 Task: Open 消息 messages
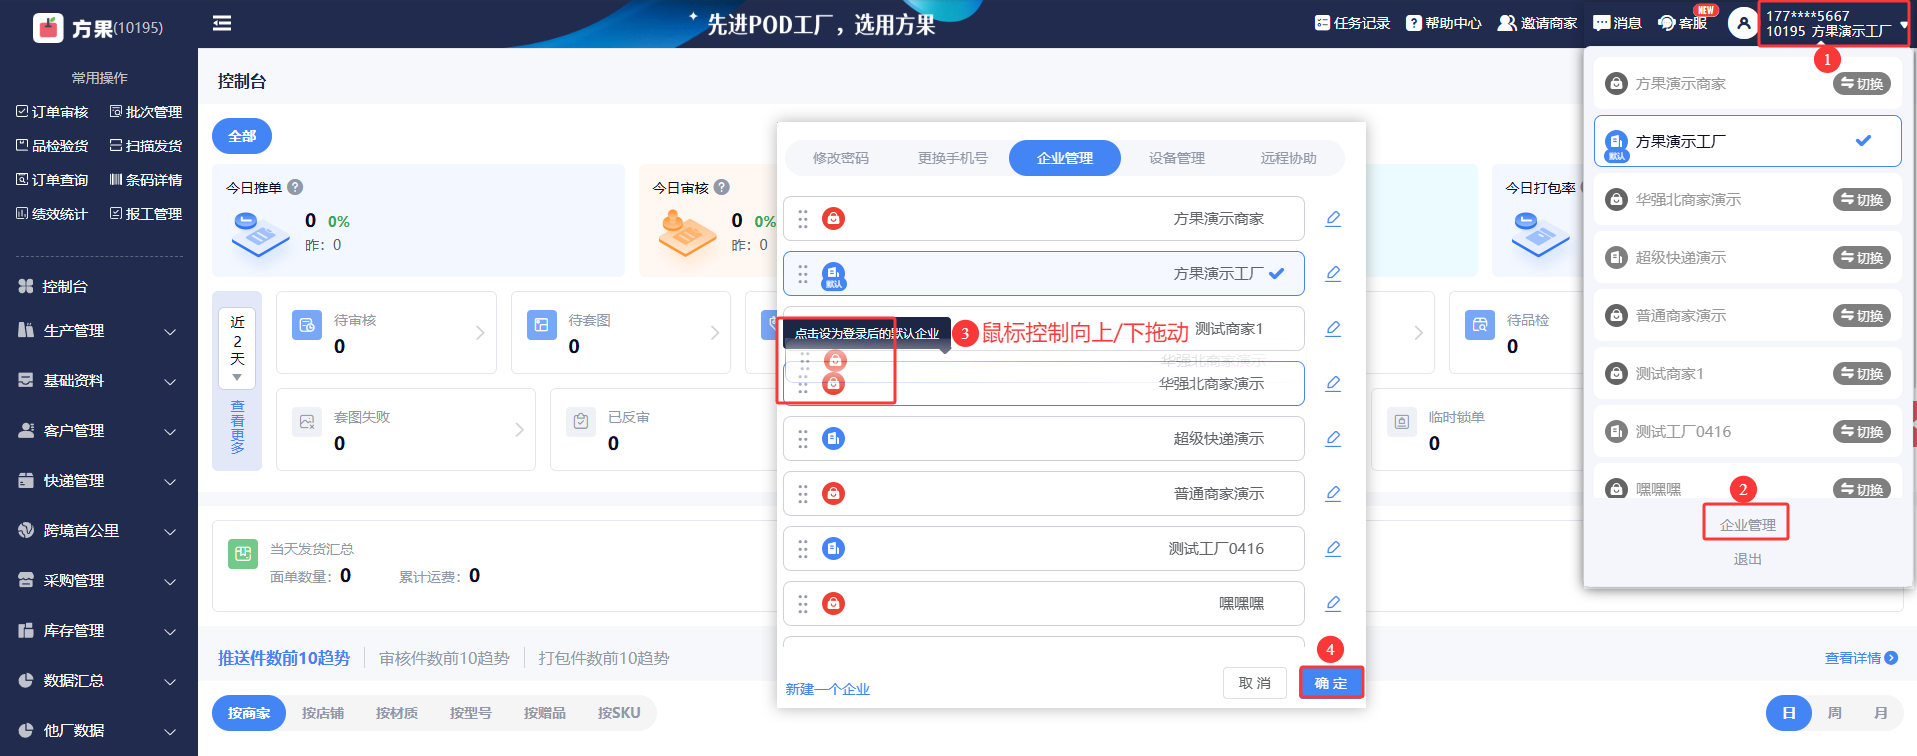tap(1617, 23)
